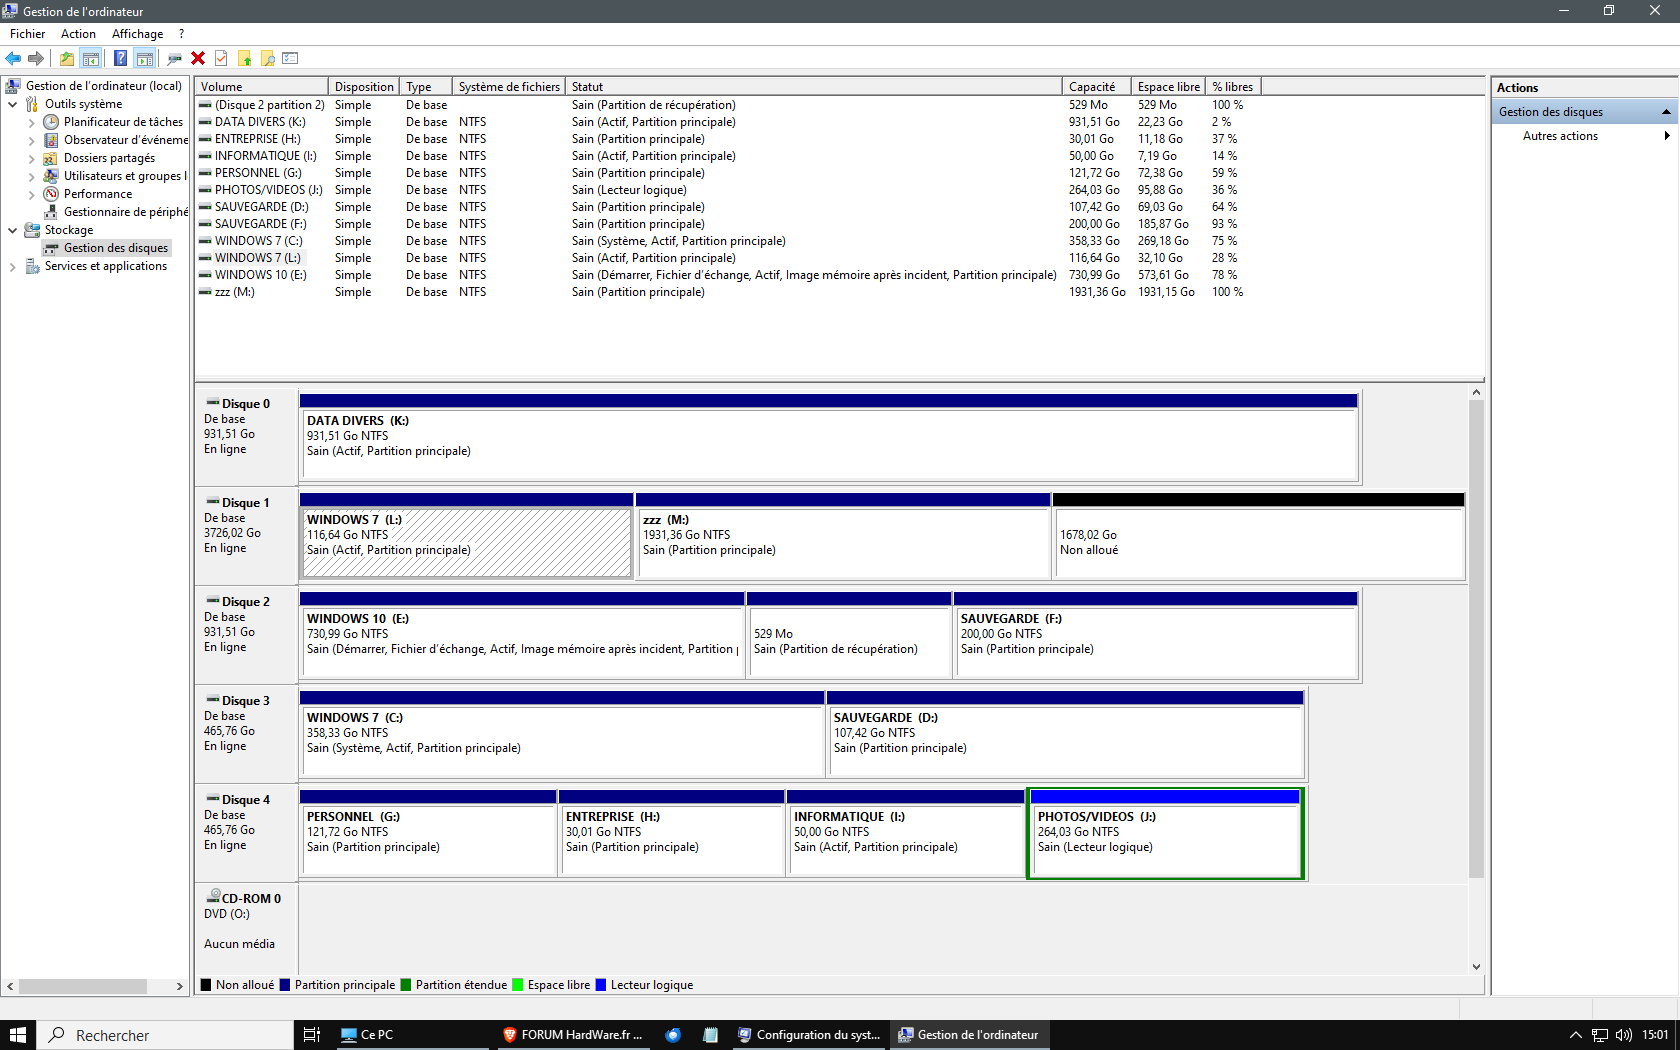Toggle the Actions pane icon

145,58
